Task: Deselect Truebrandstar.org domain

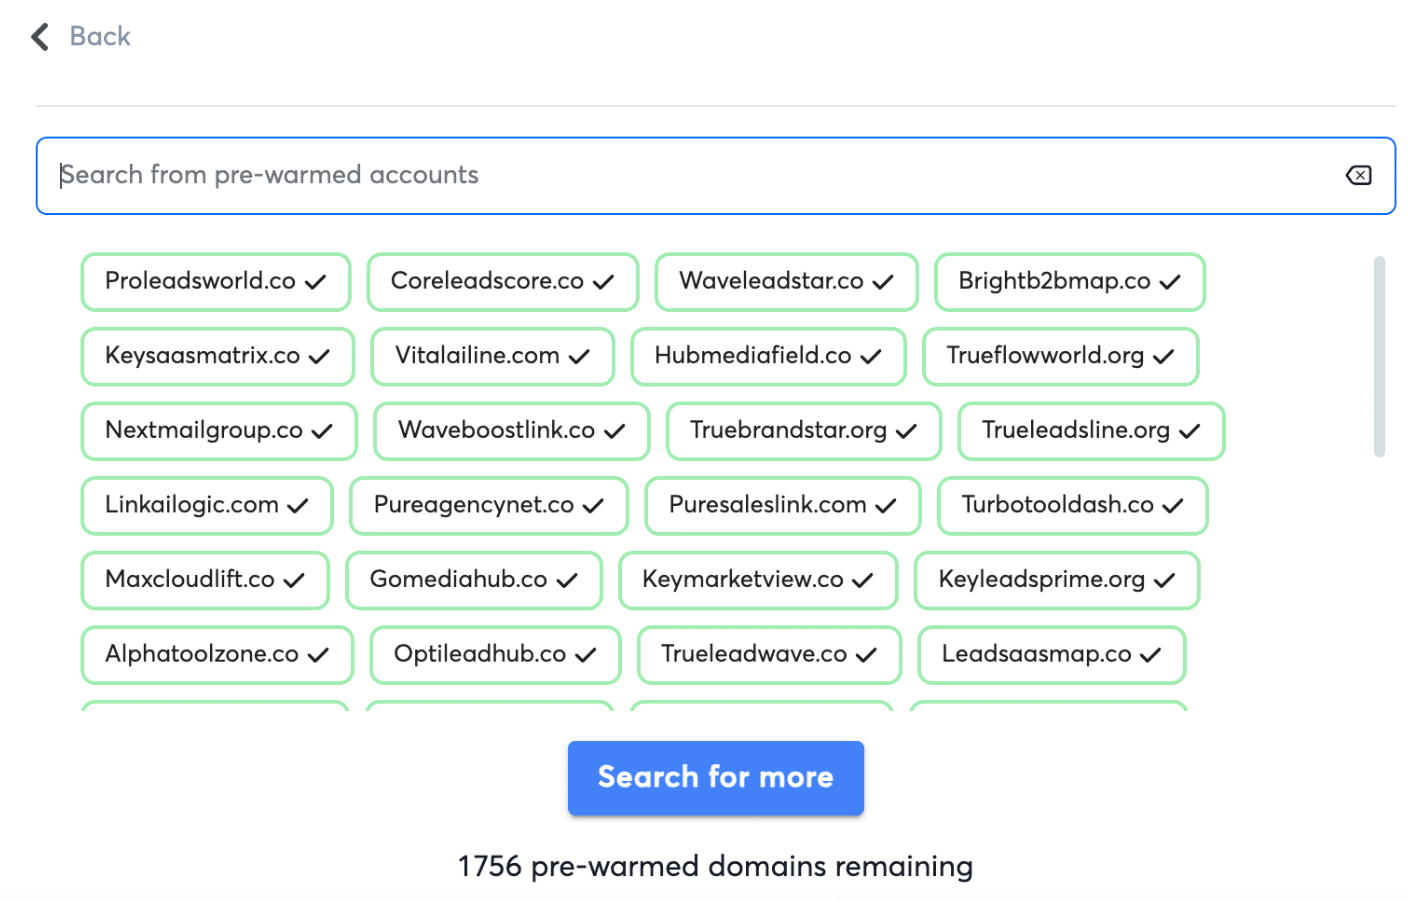Action: point(803,431)
